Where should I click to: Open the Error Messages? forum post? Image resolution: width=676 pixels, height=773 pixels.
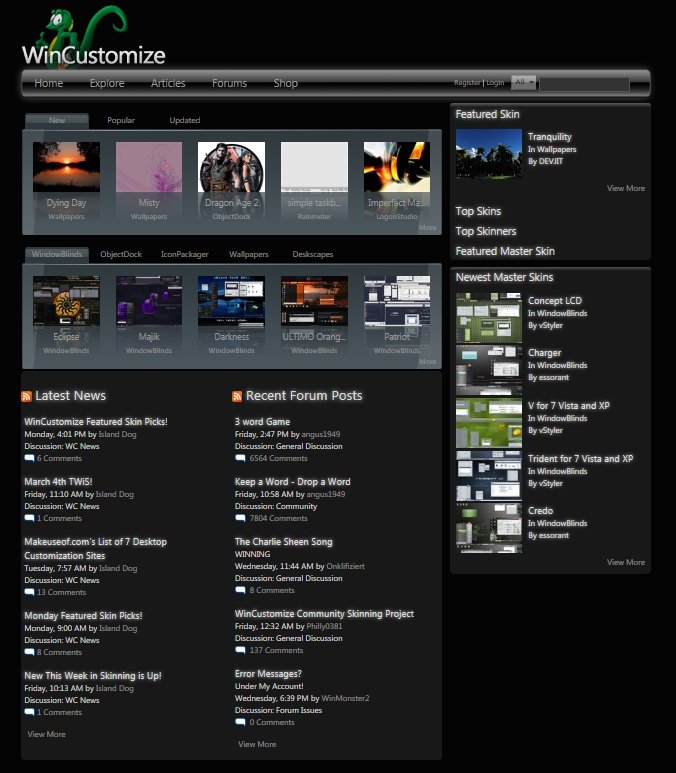[268, 674]
